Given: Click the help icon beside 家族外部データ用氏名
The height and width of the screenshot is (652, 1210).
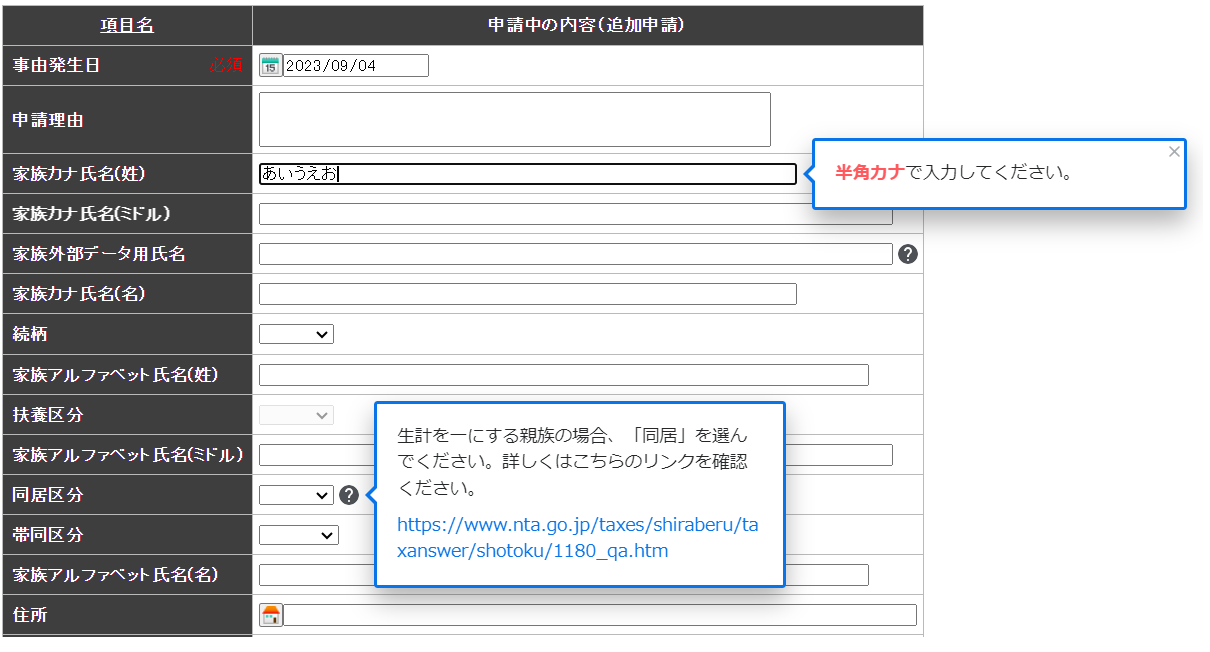Looking at the screenshot, I should coord(908,254).
